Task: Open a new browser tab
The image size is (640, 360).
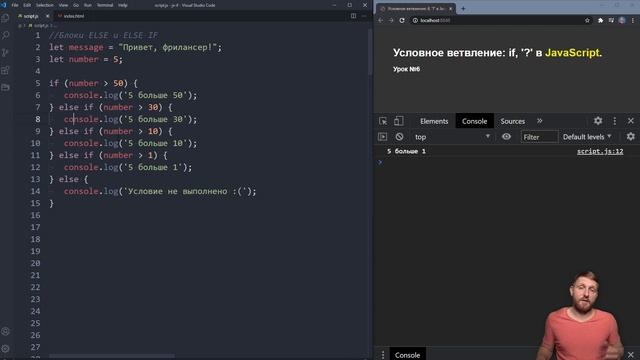Action: point(463,8)
